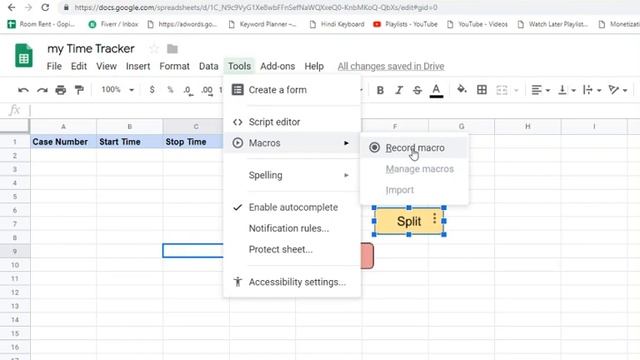Click the browser address bar URL
Viewport: 640px width, 360px height.
[256, 7]
